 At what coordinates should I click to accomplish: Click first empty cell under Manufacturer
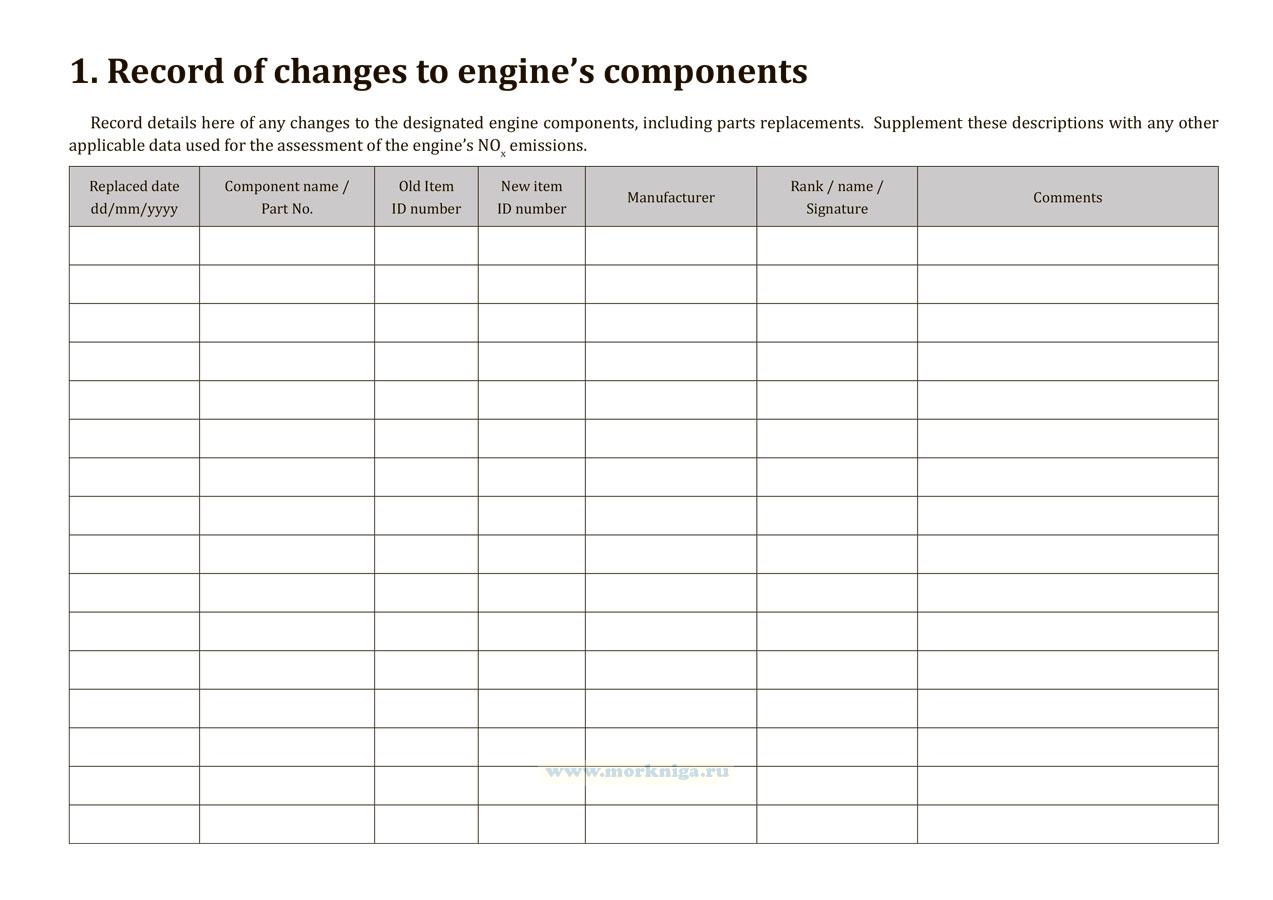(x=670, y=246)
